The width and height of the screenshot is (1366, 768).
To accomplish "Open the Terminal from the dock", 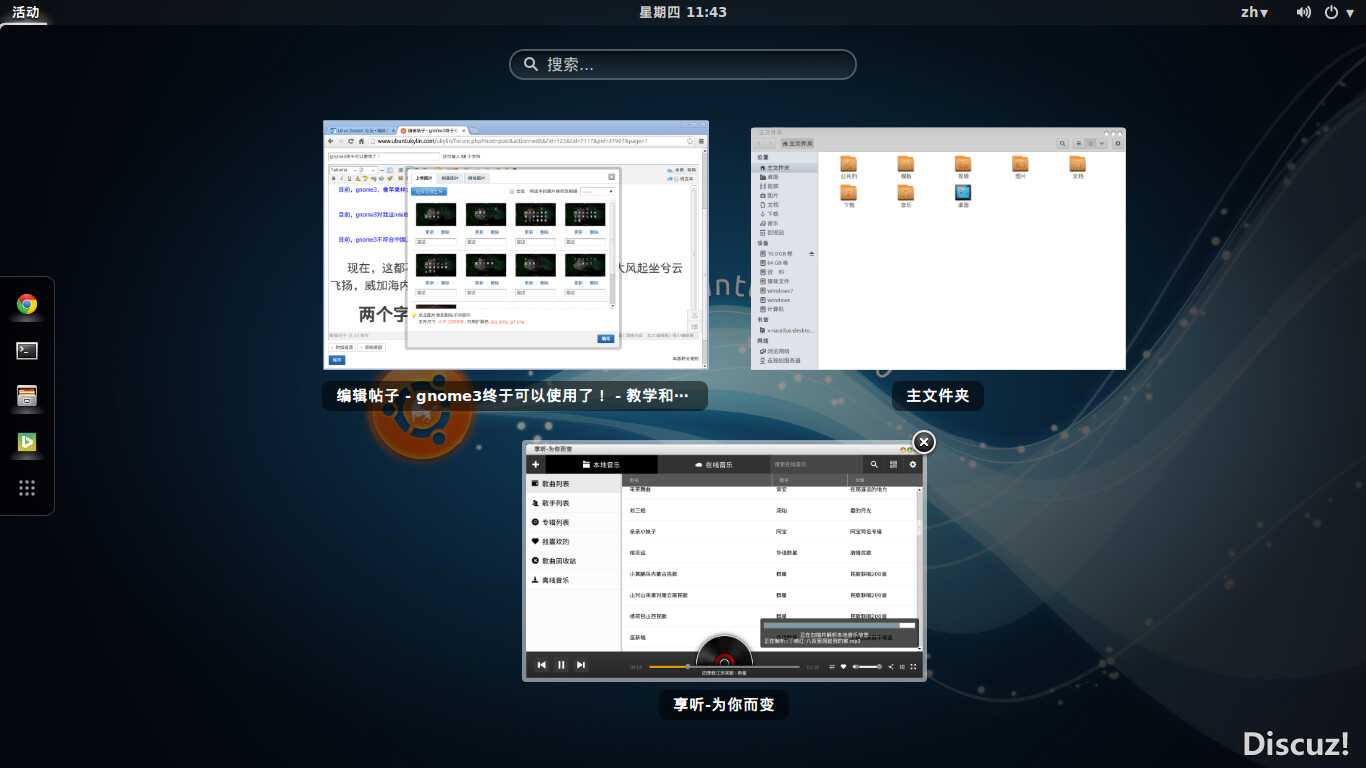I will 27,350.
